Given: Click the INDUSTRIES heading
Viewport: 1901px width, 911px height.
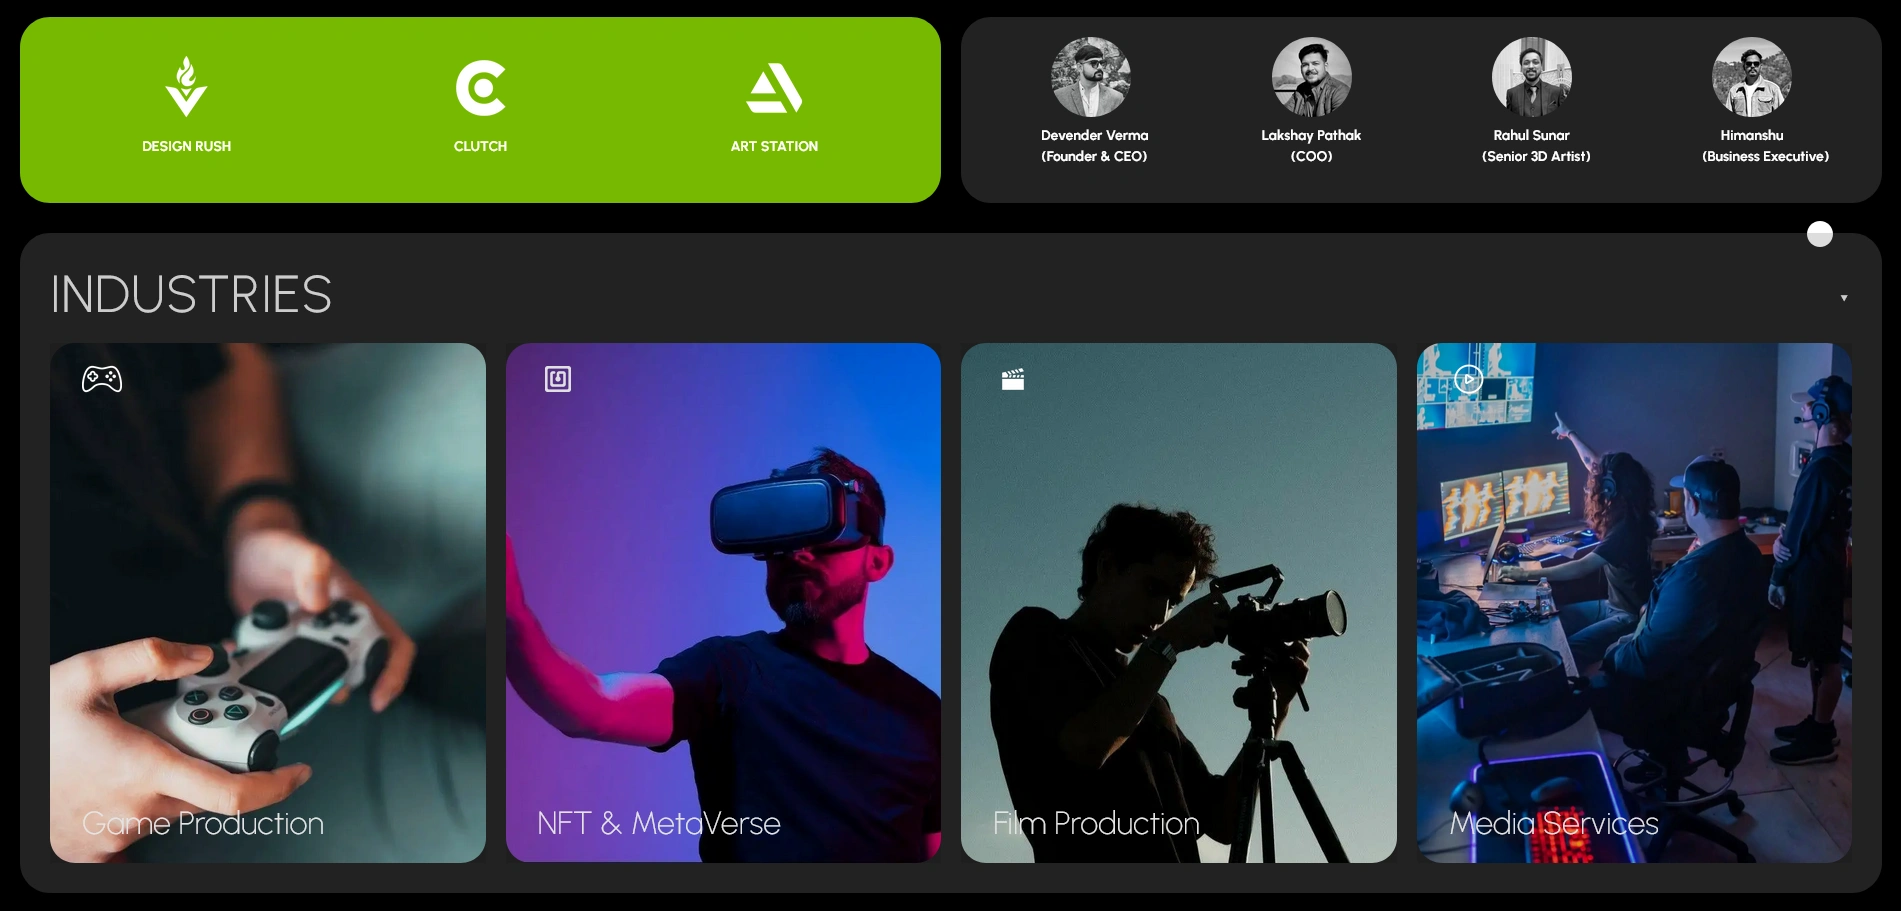Looking at the screenshot, I should (191, 294).
